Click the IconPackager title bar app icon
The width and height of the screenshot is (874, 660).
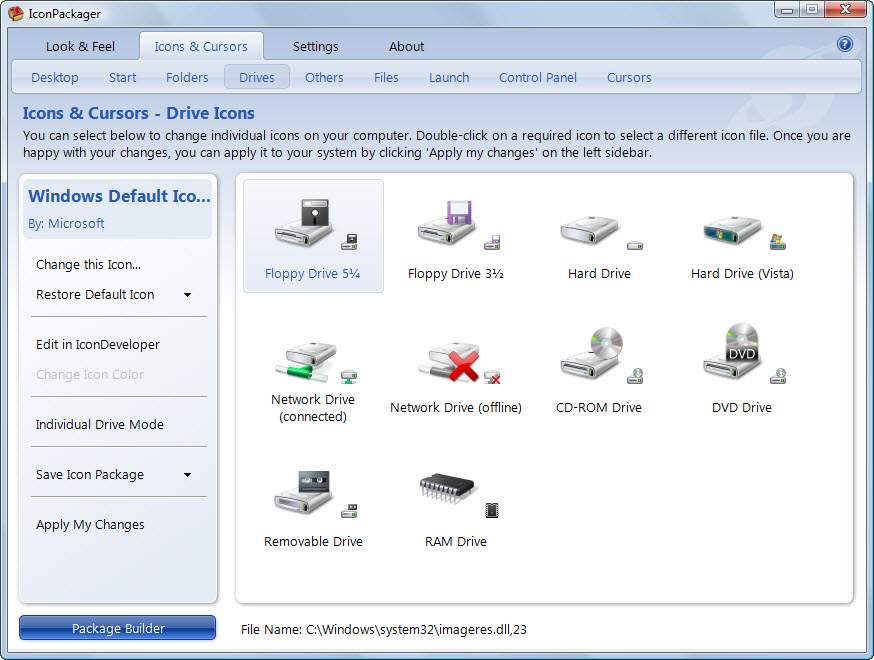[x=16, y=13]
